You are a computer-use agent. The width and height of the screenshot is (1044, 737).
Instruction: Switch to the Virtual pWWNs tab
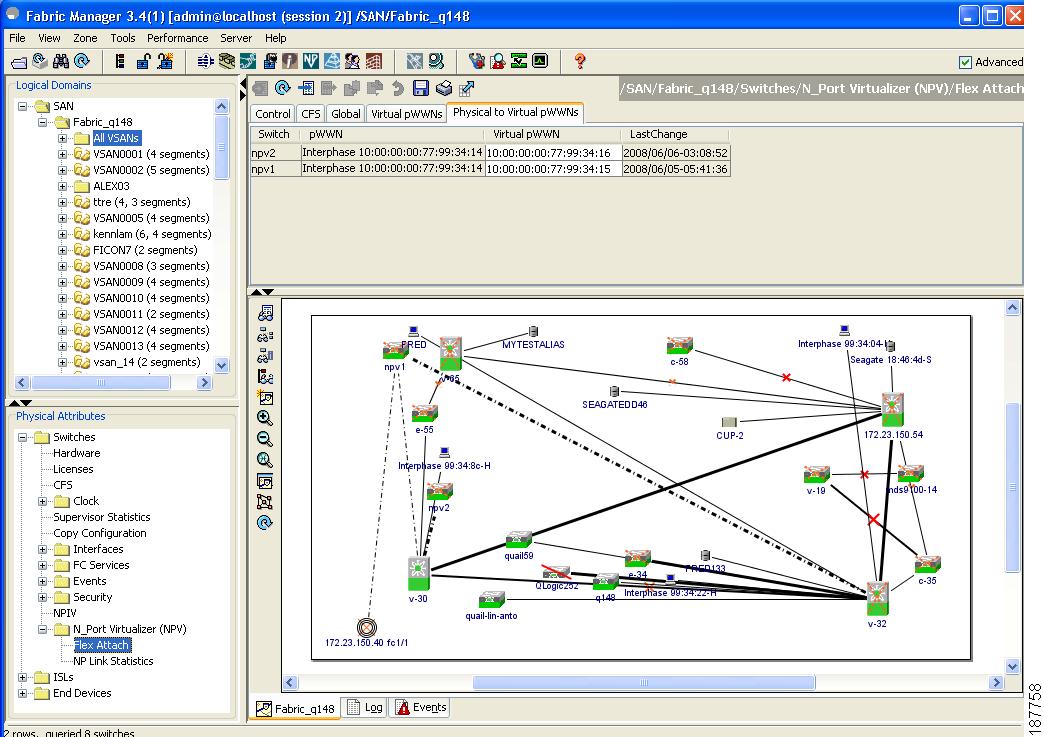click(406, 114)
